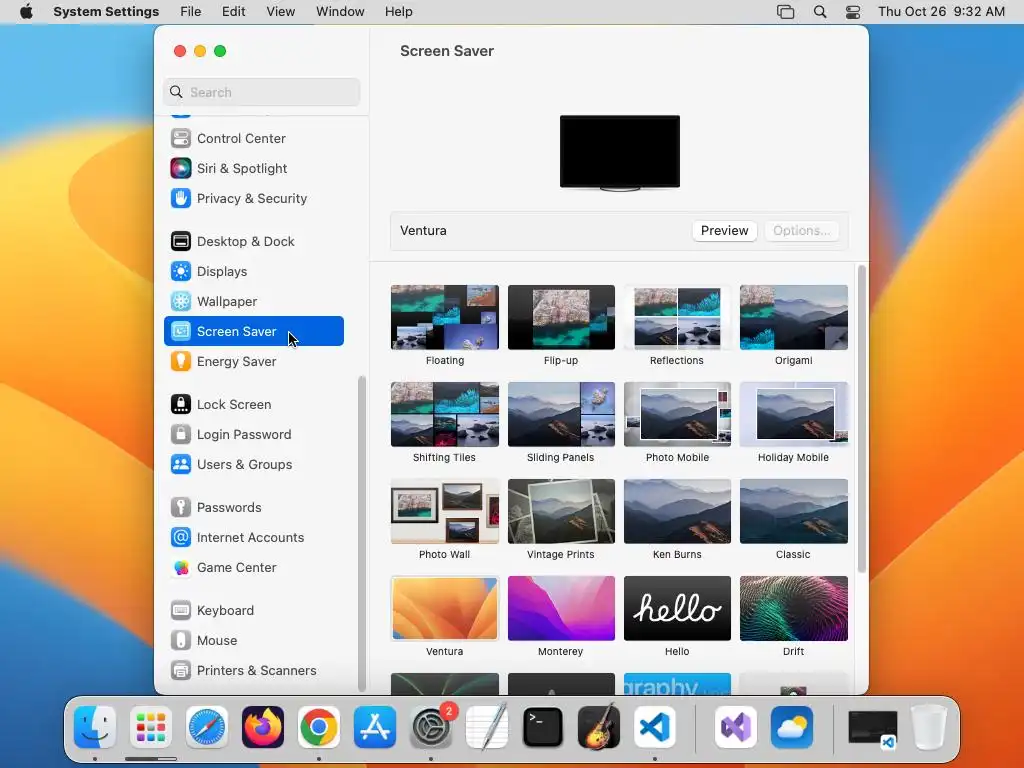Select the Drift screen saver
The image size is (1024, 768).
(793, 609)
